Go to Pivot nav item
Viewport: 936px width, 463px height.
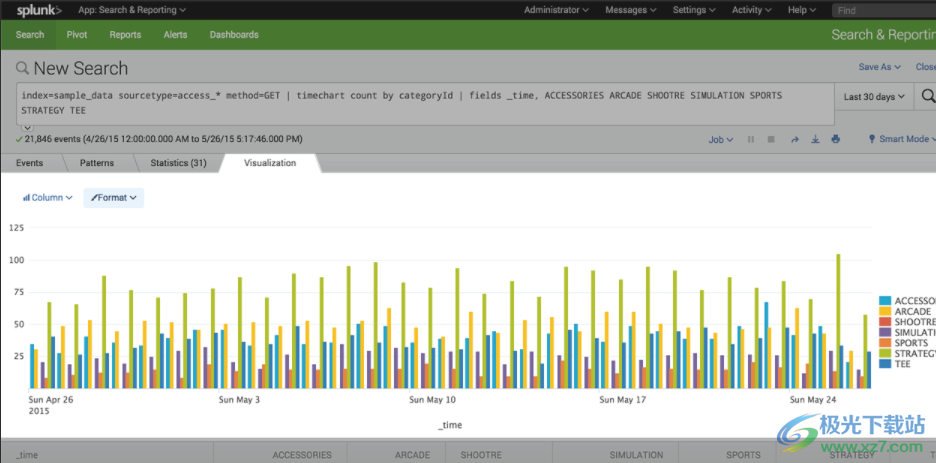pyautogui.click(x=77, y=35)
